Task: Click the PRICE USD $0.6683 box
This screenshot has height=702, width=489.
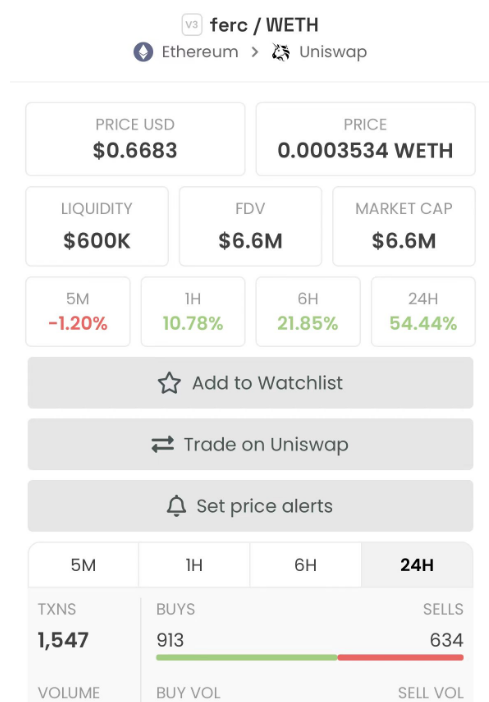Action: click(x=135, y=139)
